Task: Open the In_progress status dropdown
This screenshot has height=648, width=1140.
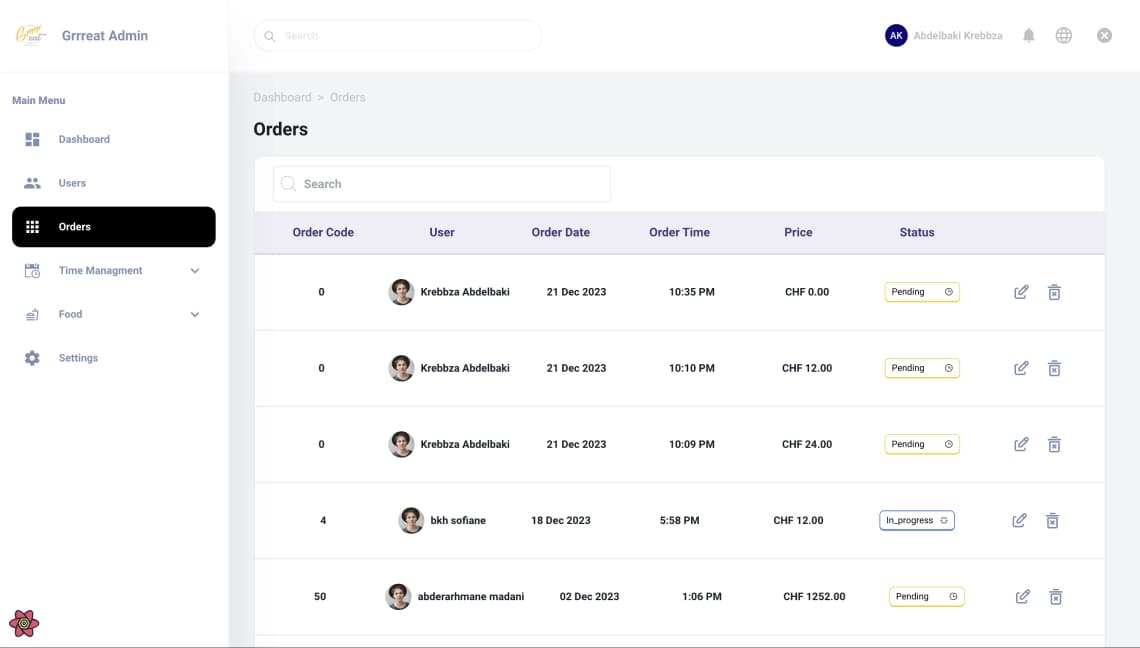Action: 916,520
